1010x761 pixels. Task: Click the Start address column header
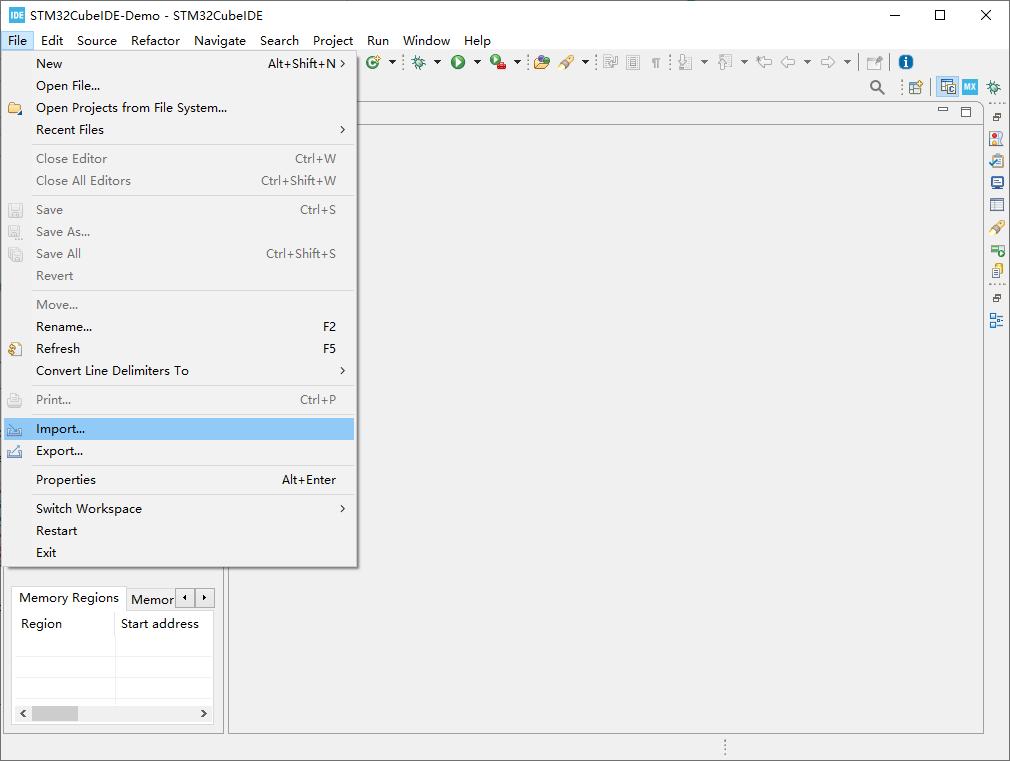pos(160,624)
